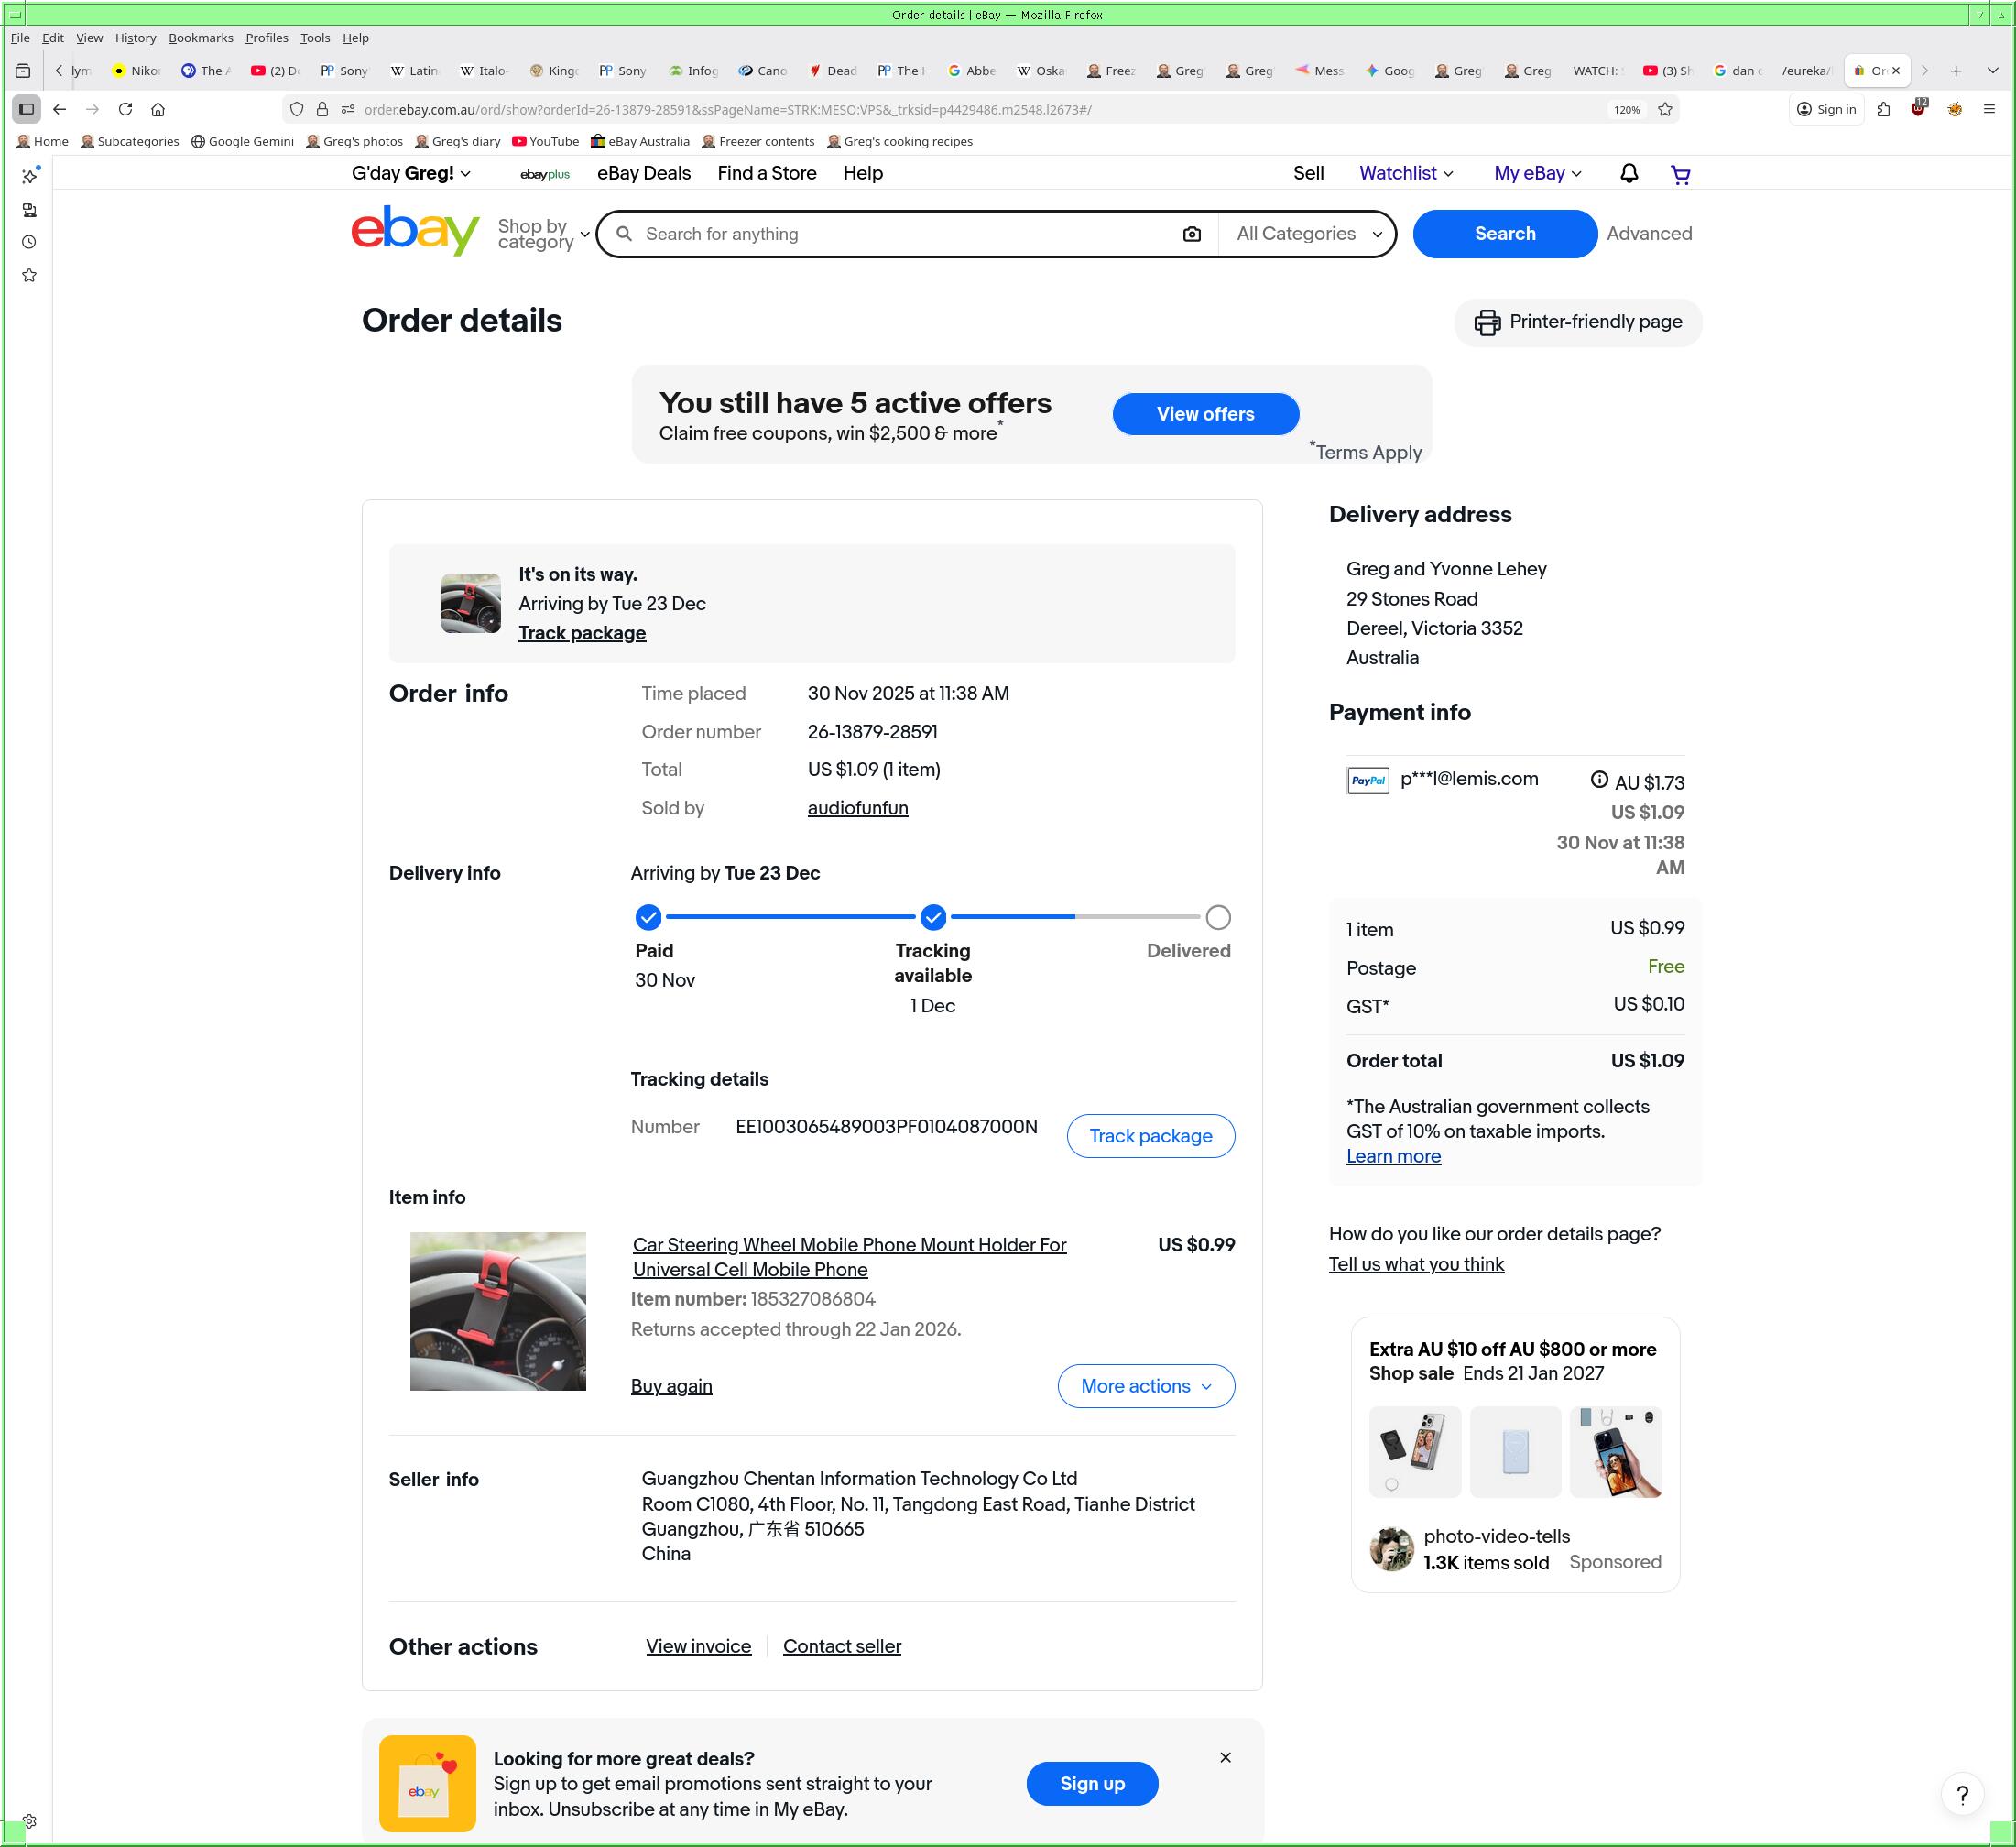2016x1847 pixels.
Task: Switch to the Nikon tab
Action: point(136,71)
